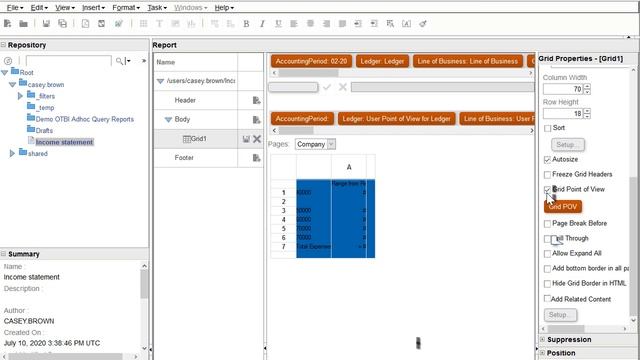Screen dimensions: 640x360
Task: Click the edit icon on the Body row
Action: coord(256,120)
